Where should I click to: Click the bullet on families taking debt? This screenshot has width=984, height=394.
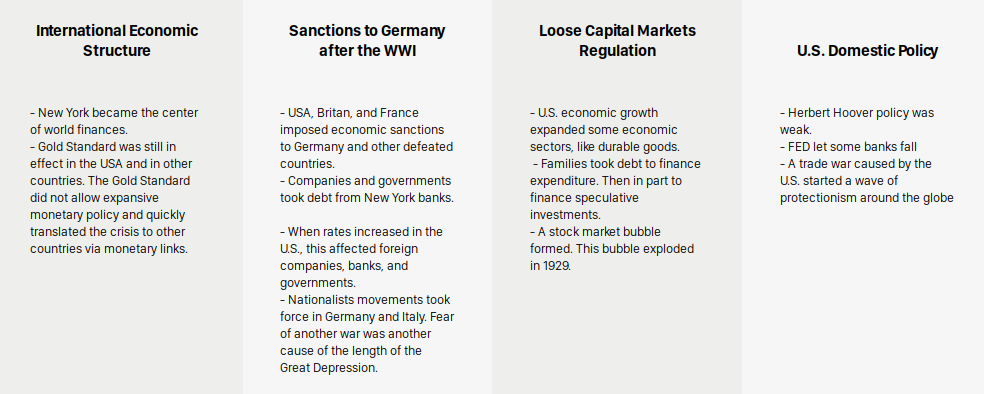click(615, 189)
